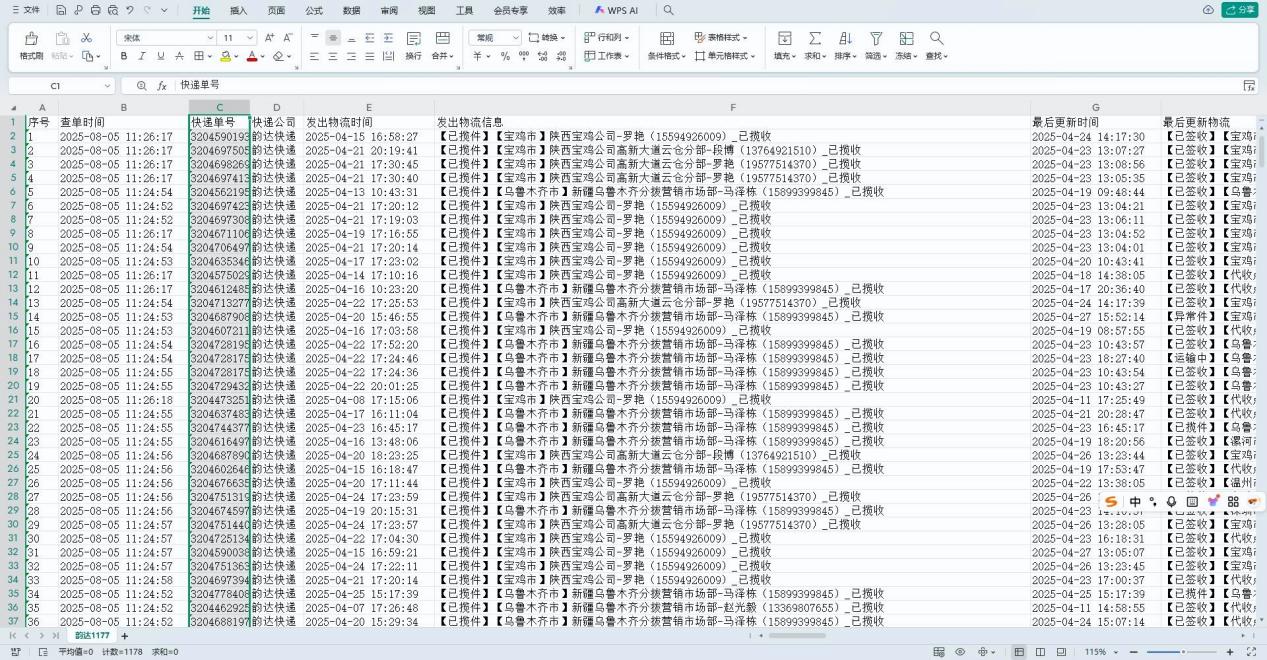Apply center horizontal text alignment

332,56
